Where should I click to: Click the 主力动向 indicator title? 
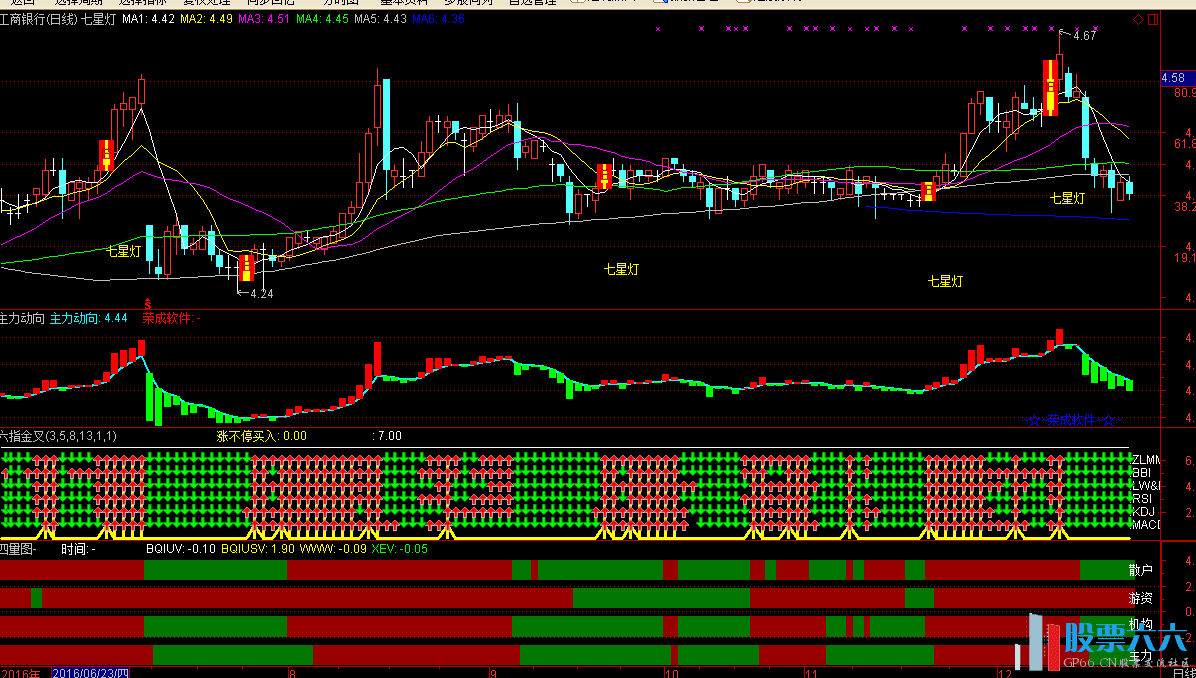click(x=22, y=318)
